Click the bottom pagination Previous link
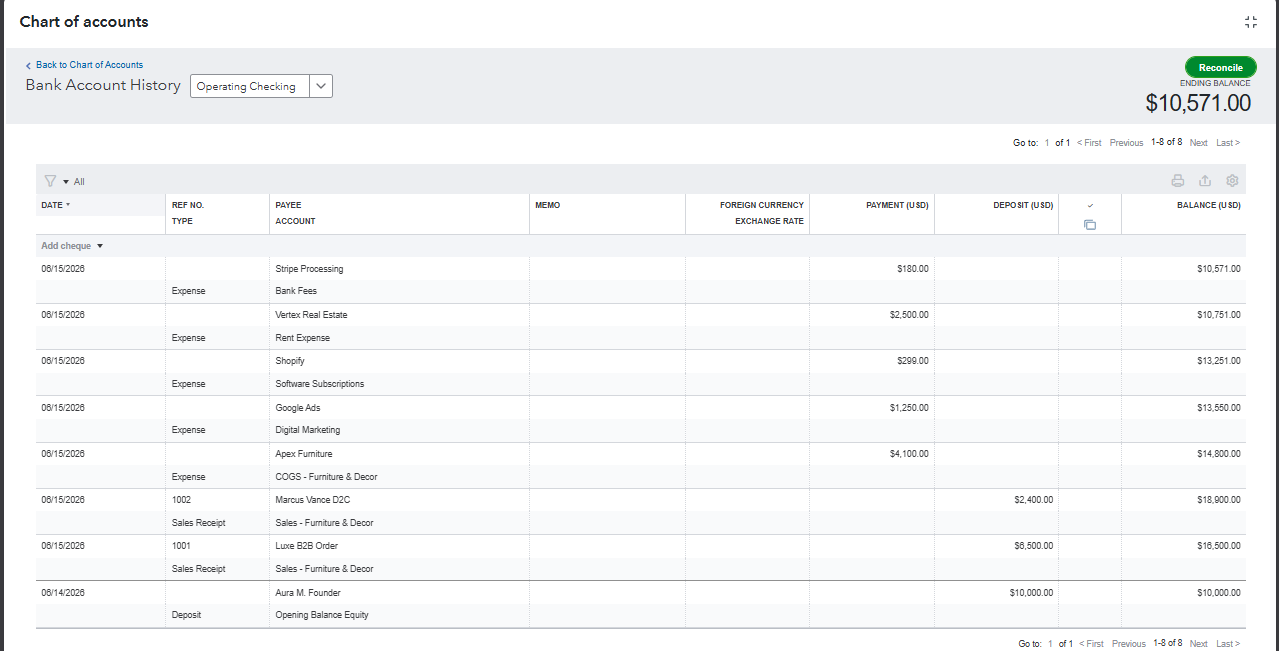 pyautogui.click(x=1128, y=644)
